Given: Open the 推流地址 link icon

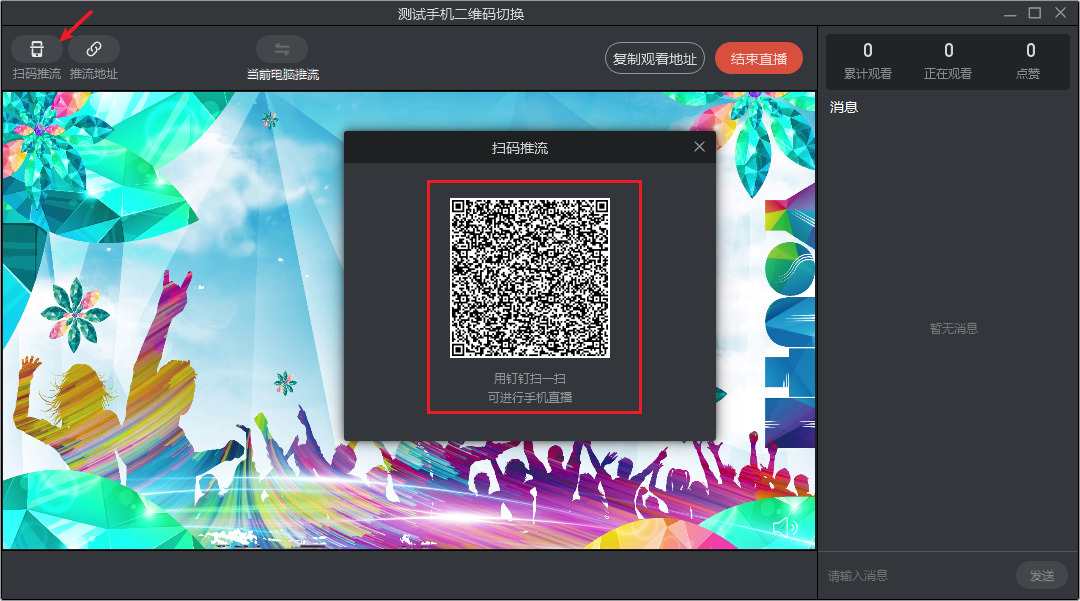Looking at the screenshot, I should click(94, 49).
